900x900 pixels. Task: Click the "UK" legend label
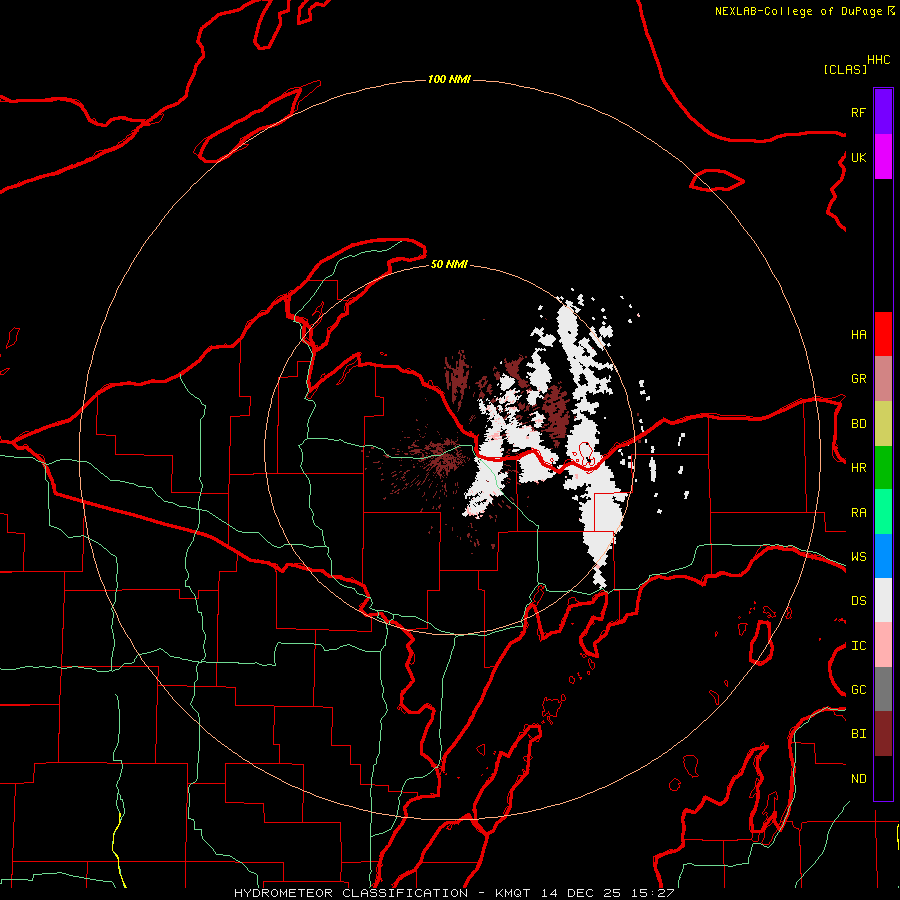pos(858,157)
